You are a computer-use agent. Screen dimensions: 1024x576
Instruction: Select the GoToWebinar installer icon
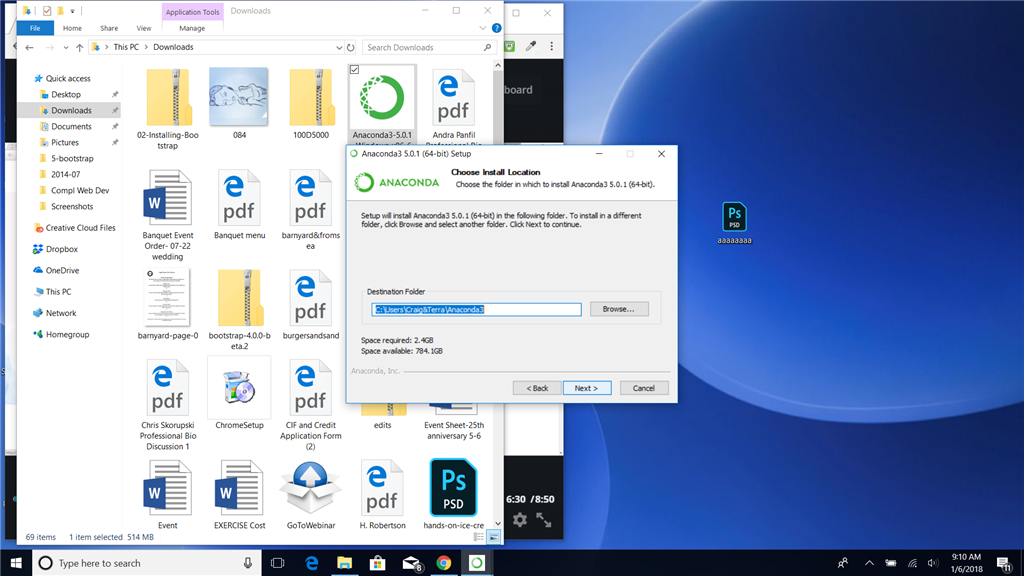[x=311, y=488]
